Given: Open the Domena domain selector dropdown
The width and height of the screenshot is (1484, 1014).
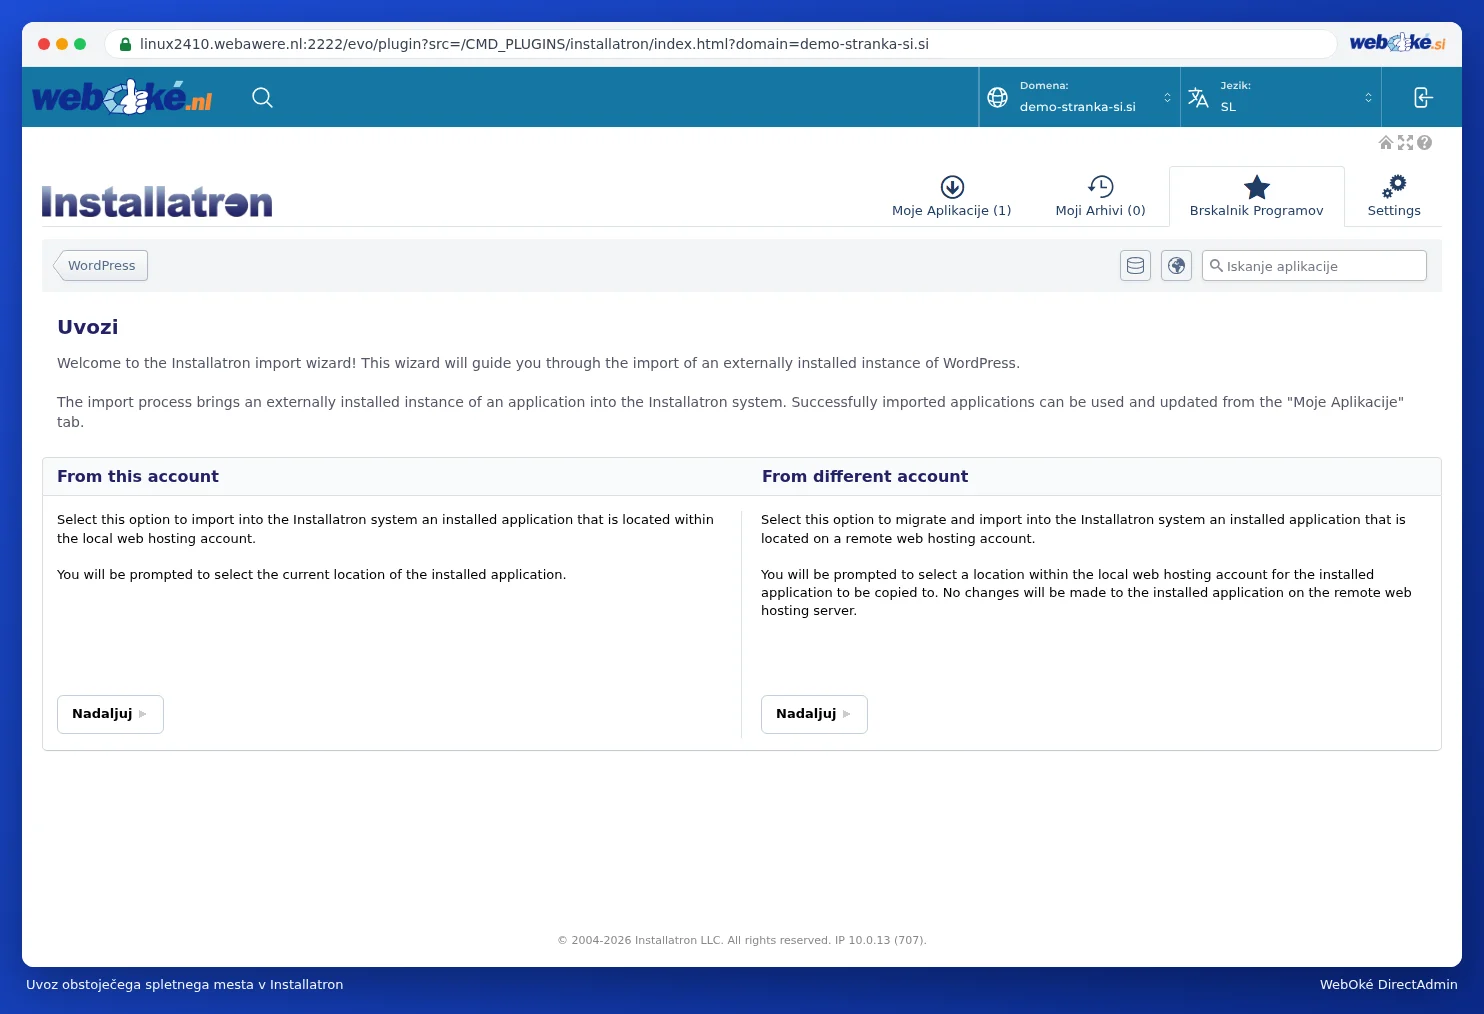Looking at the screenshot, I should pos(1080,97).
